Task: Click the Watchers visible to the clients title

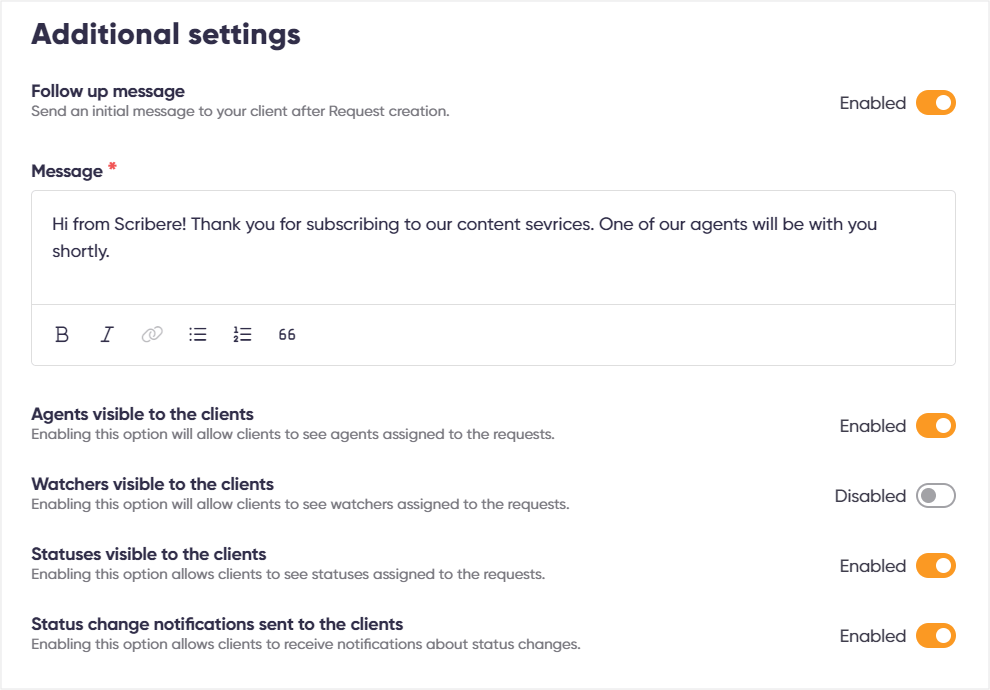Action: 153,484
